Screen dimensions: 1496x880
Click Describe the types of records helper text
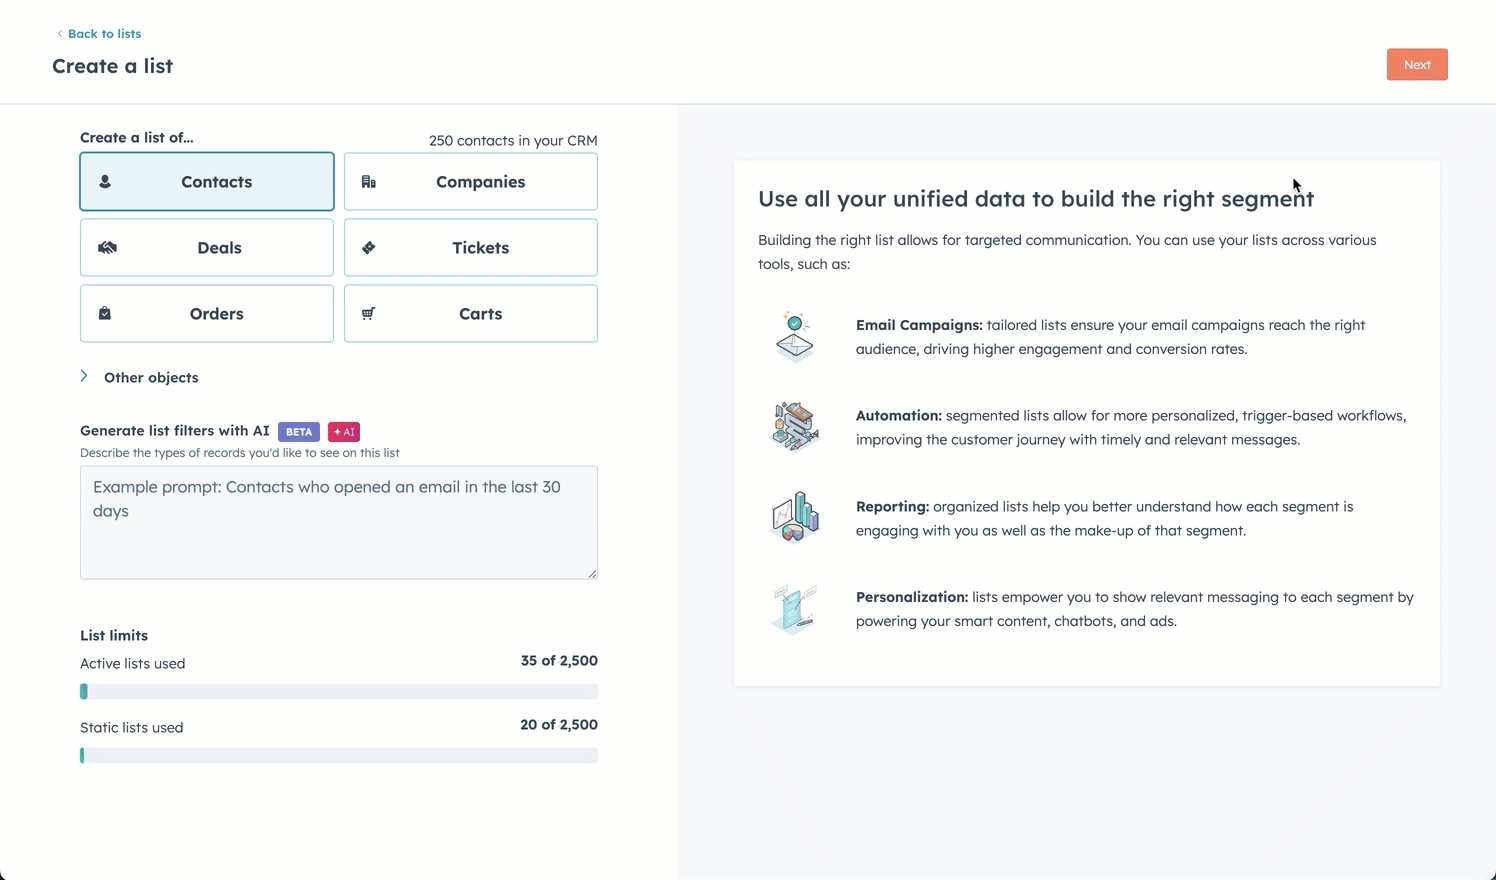click(240, 453)
